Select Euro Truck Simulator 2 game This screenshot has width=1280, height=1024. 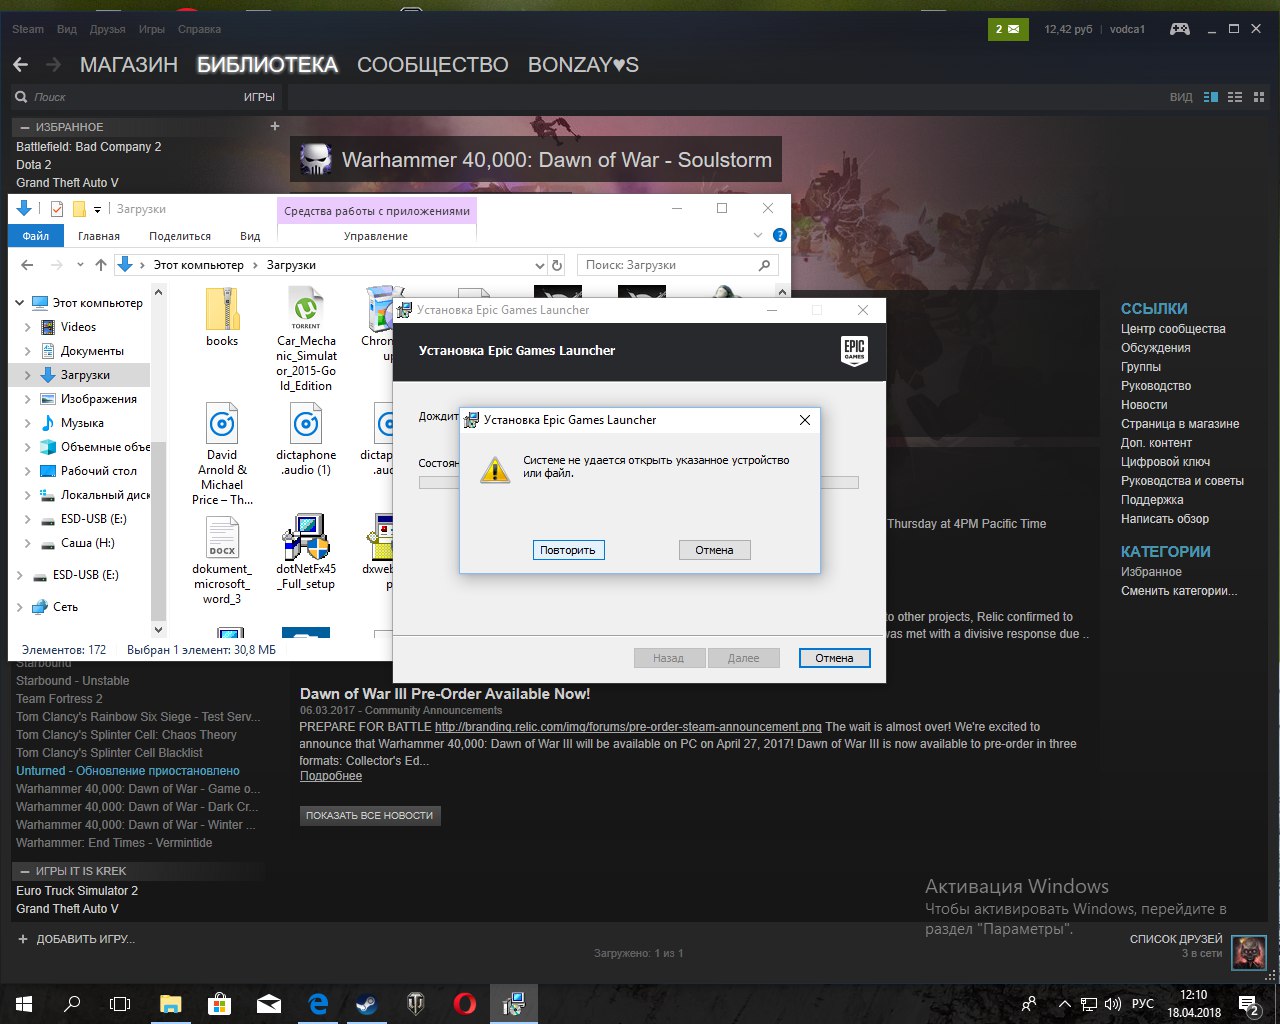point(77,891)
